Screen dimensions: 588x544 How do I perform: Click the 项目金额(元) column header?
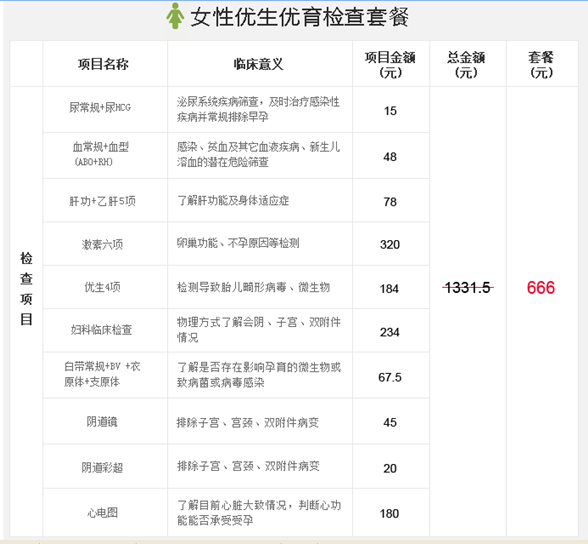pos(390,64)
